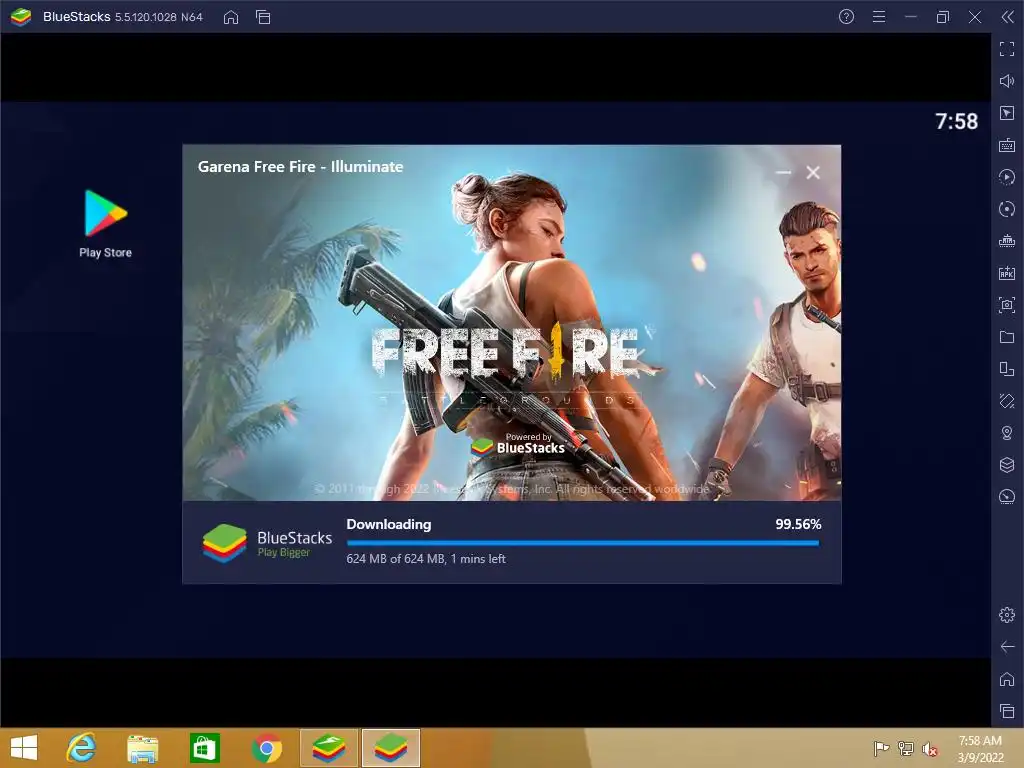1024x768 pixels.
Task: Open BlueStacks settings gear icon
Action: tap(1007, 615)
